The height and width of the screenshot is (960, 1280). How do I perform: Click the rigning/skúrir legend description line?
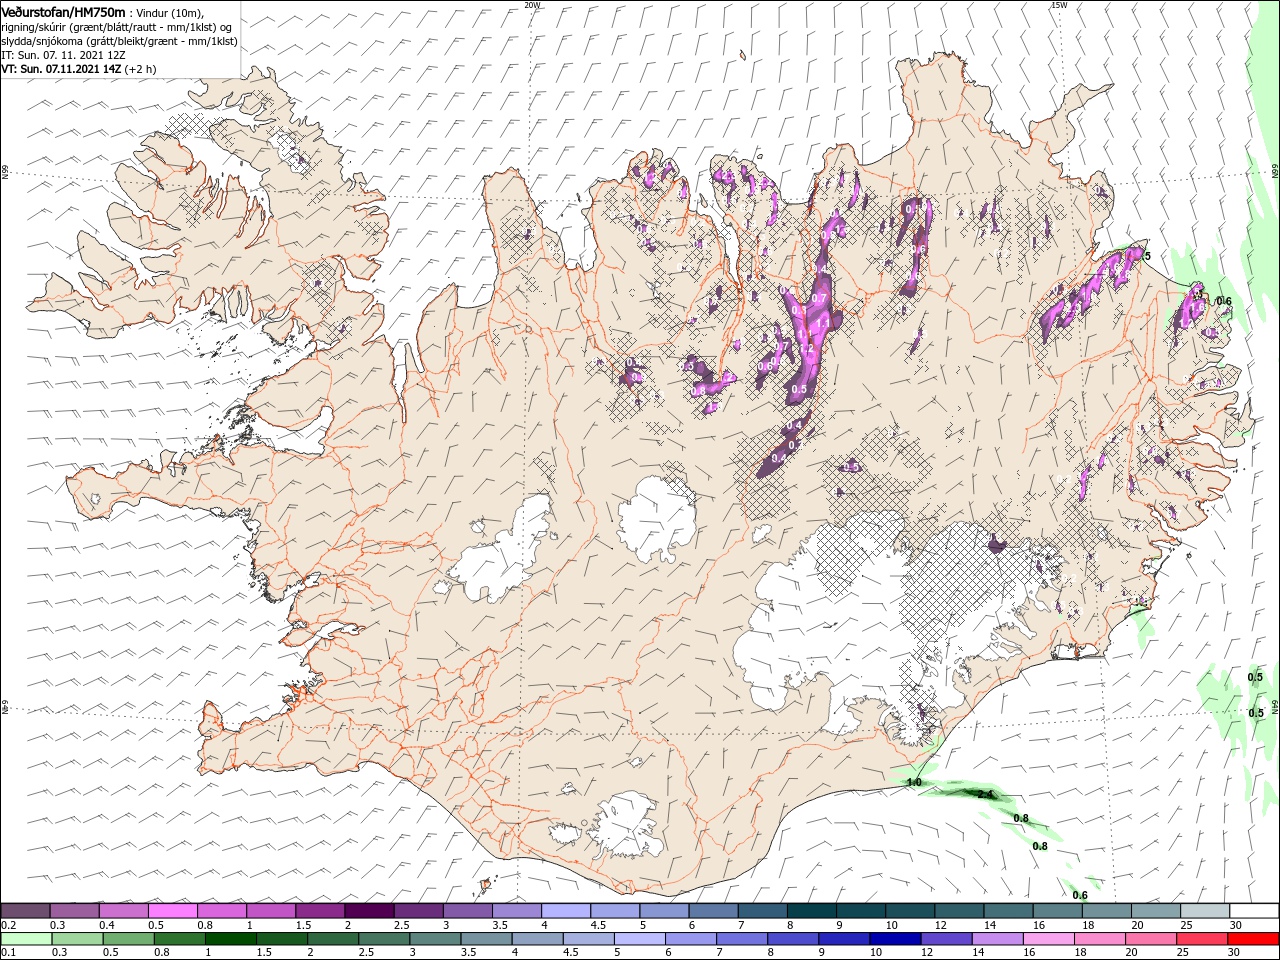tap(116, 26)
